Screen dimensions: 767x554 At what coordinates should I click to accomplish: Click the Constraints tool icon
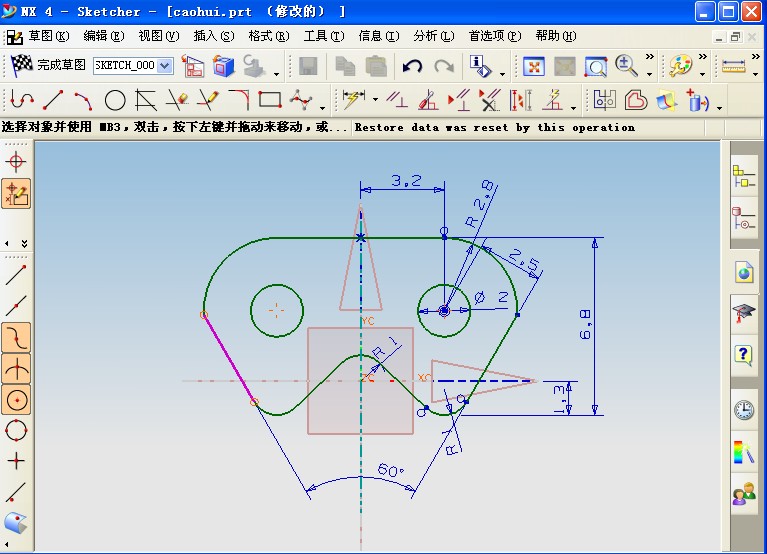point(397,99)
